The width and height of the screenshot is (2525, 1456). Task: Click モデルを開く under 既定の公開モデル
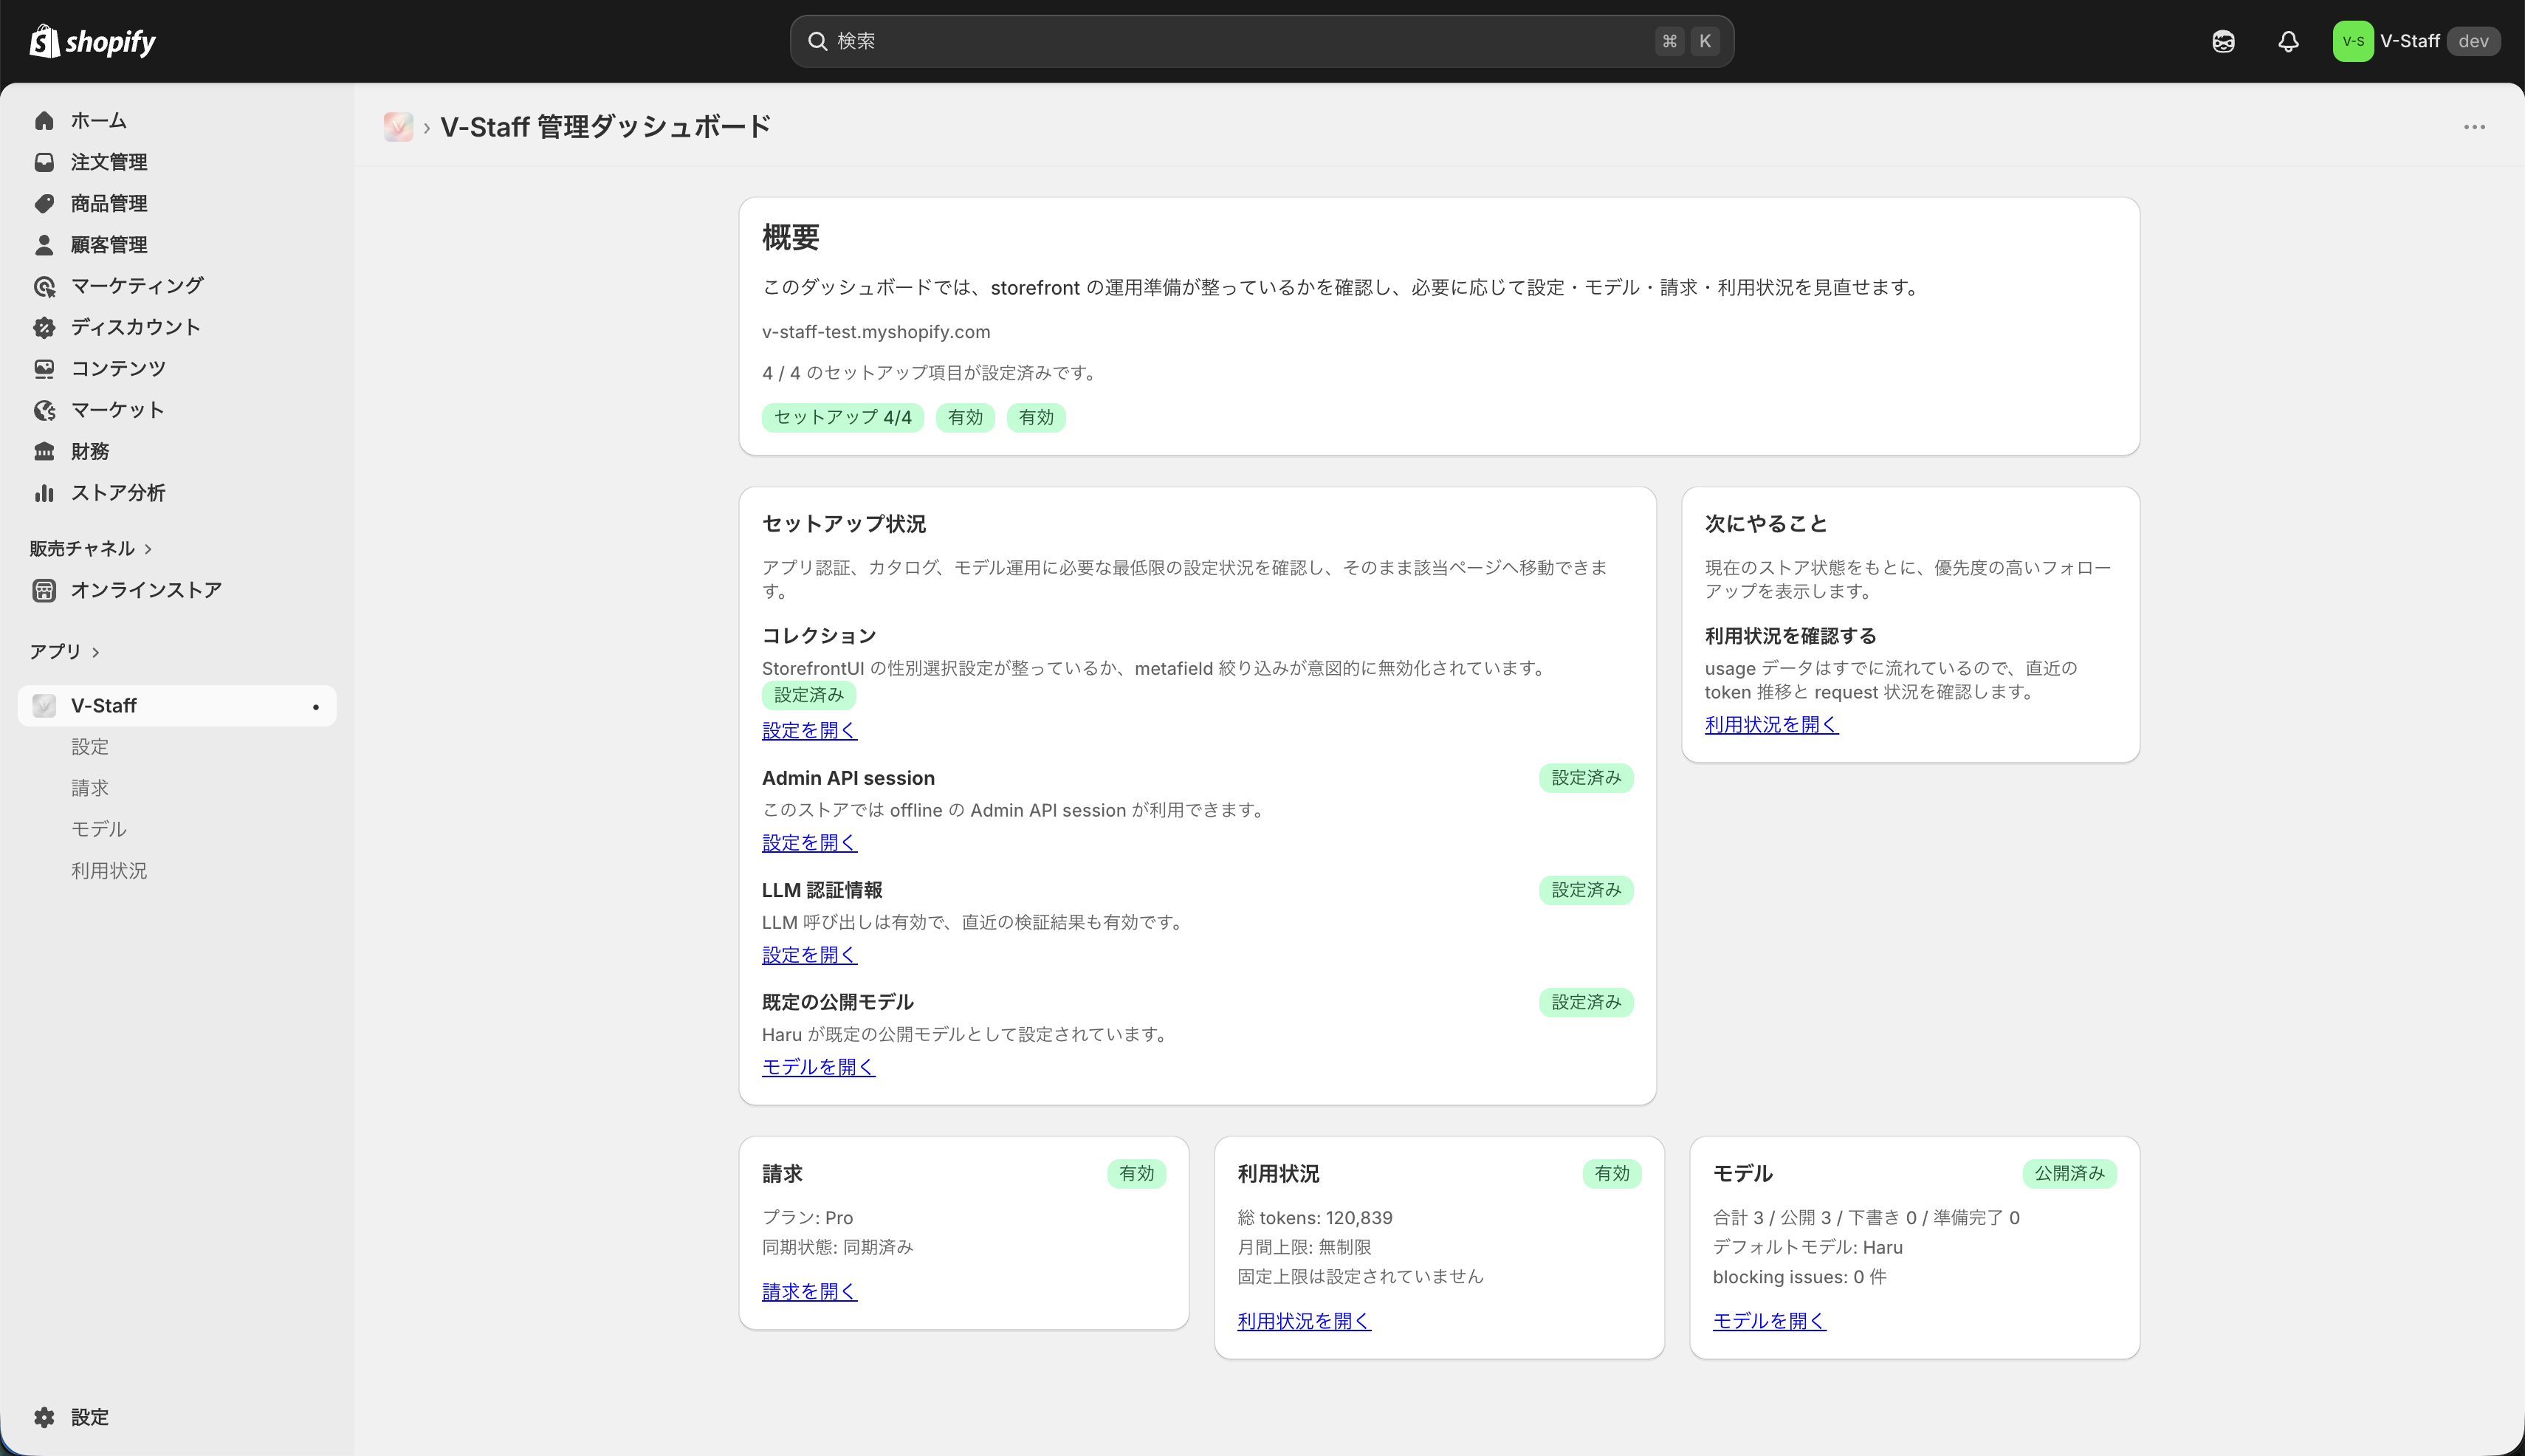pyautogui.click(x=818, y=1067)
